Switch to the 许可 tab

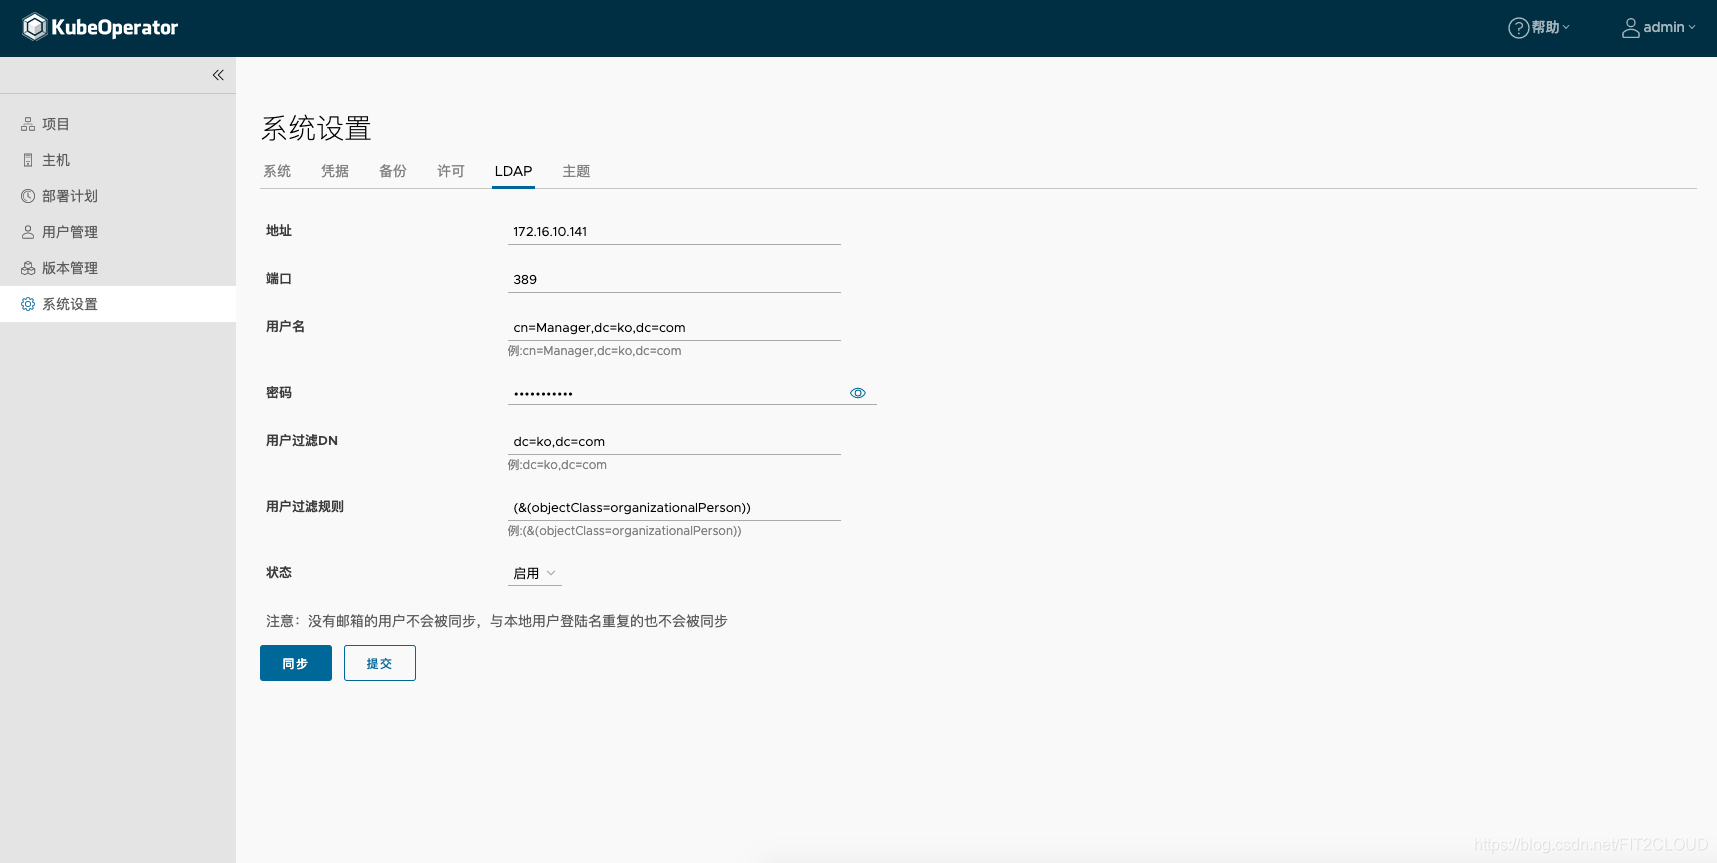point(451,171)
